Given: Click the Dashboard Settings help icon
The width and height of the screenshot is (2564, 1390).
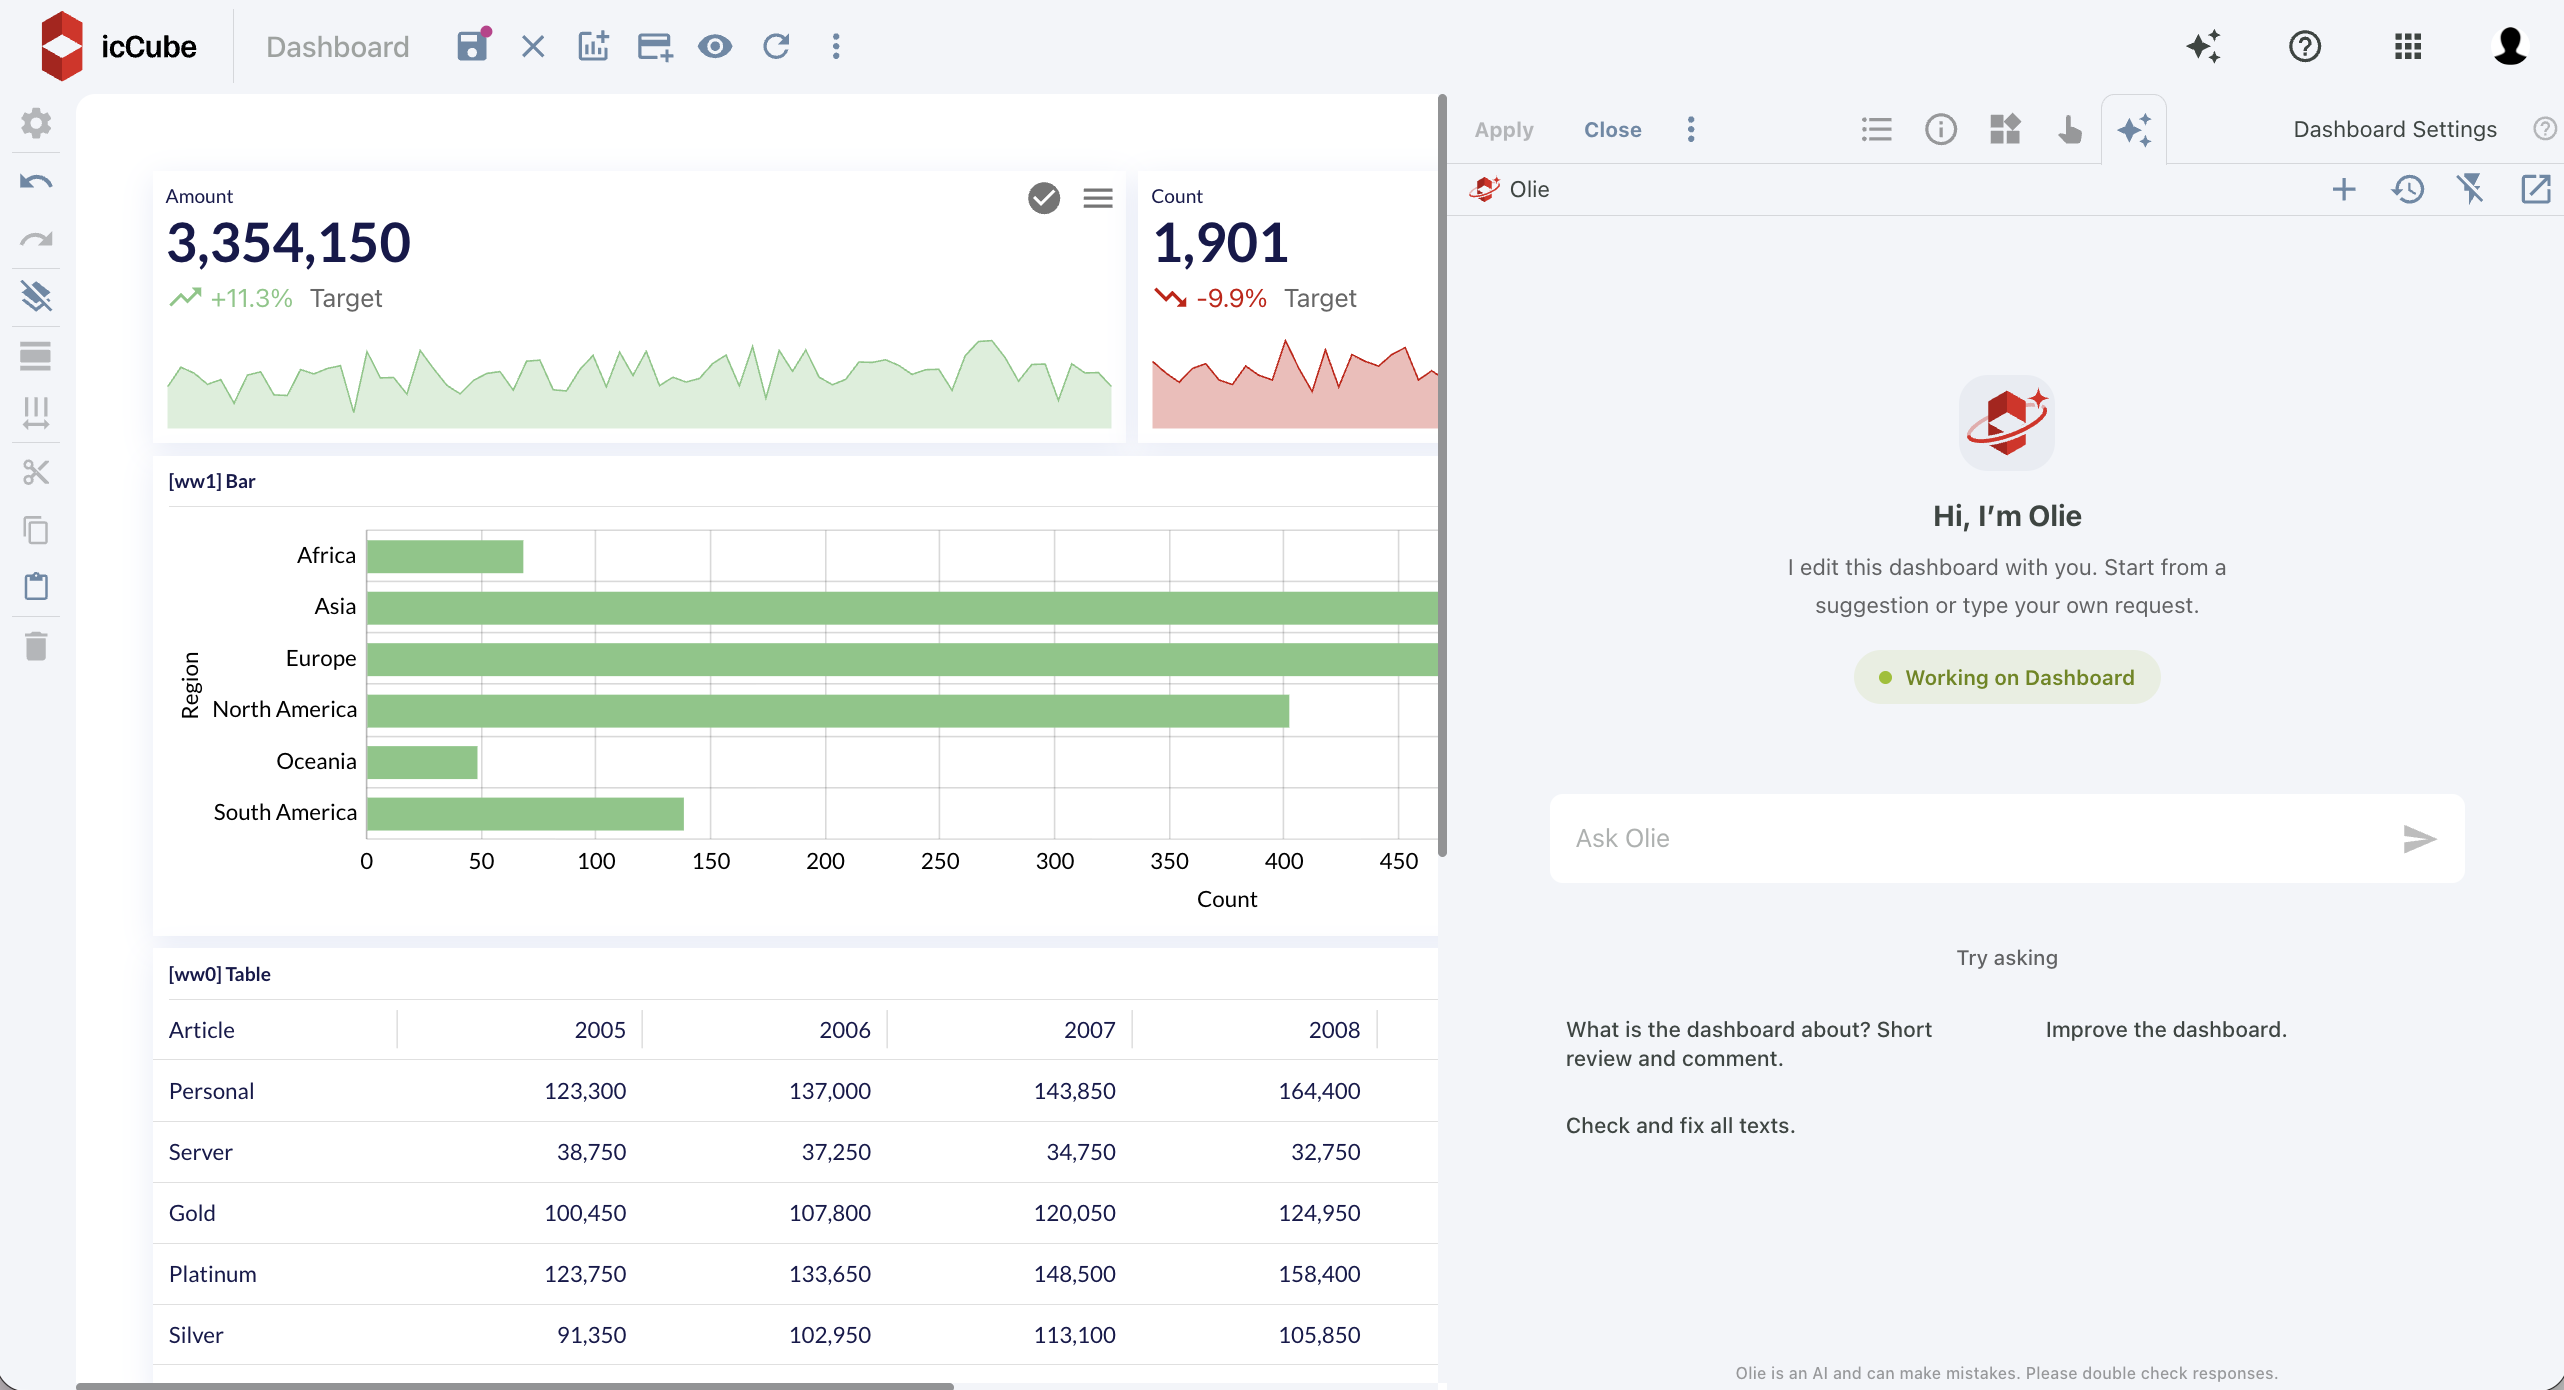Looking at the screenshot, I should pyautogui.click(x=2544, y=129).
